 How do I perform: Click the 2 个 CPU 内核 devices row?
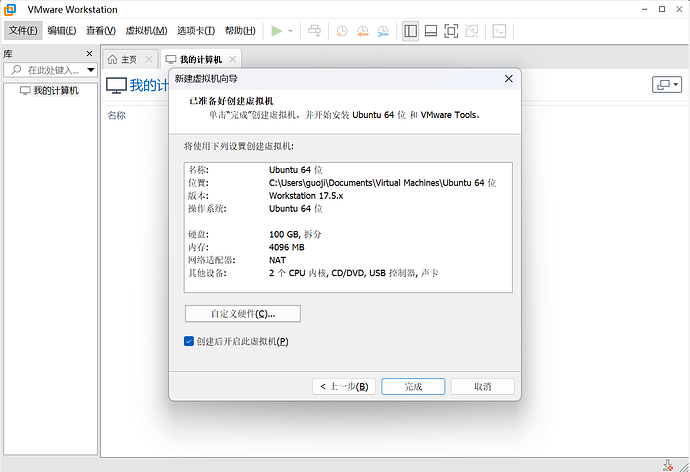353,273
